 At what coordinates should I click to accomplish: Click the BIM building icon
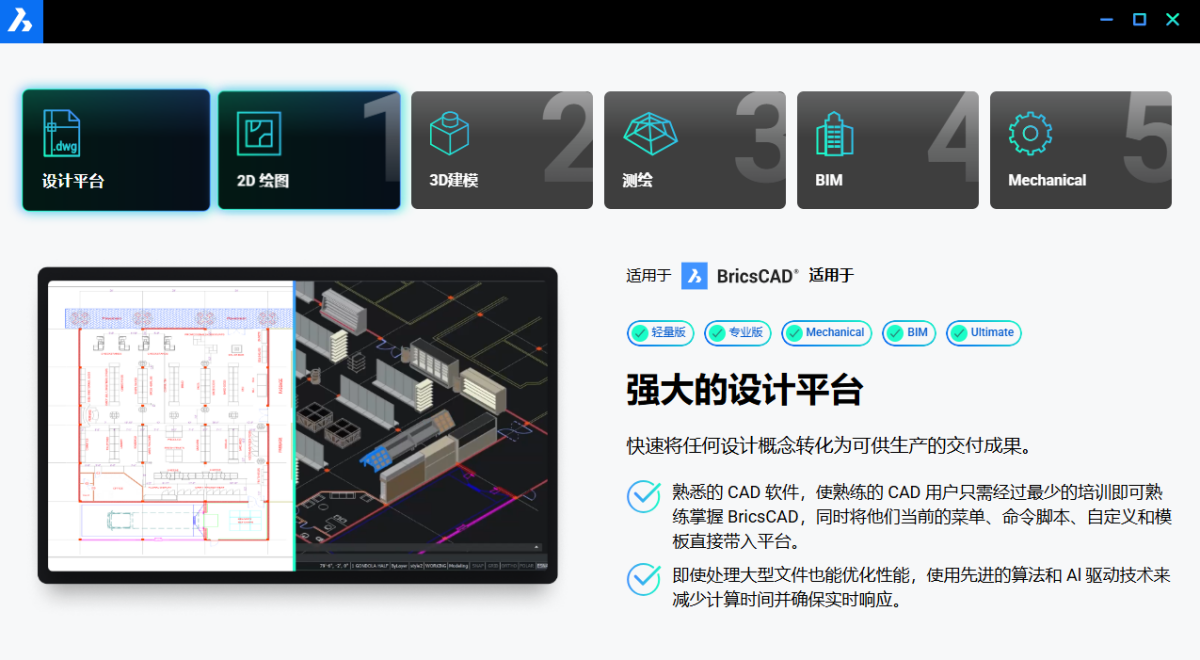click(833, 133)
